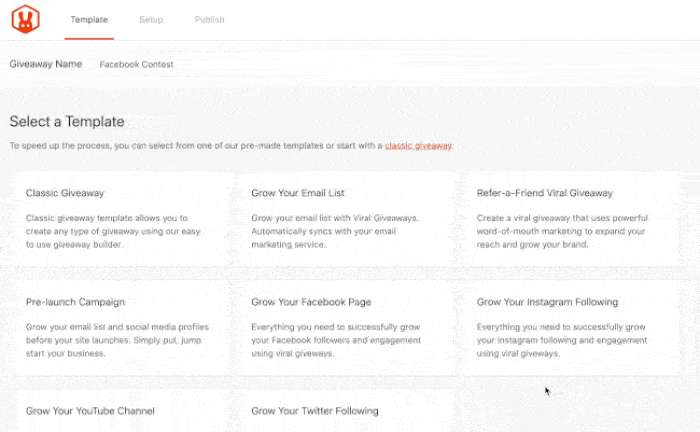Click the RafflePress rabbit logo icon
This screenshot has width=700, height=432.
(24, 19)
